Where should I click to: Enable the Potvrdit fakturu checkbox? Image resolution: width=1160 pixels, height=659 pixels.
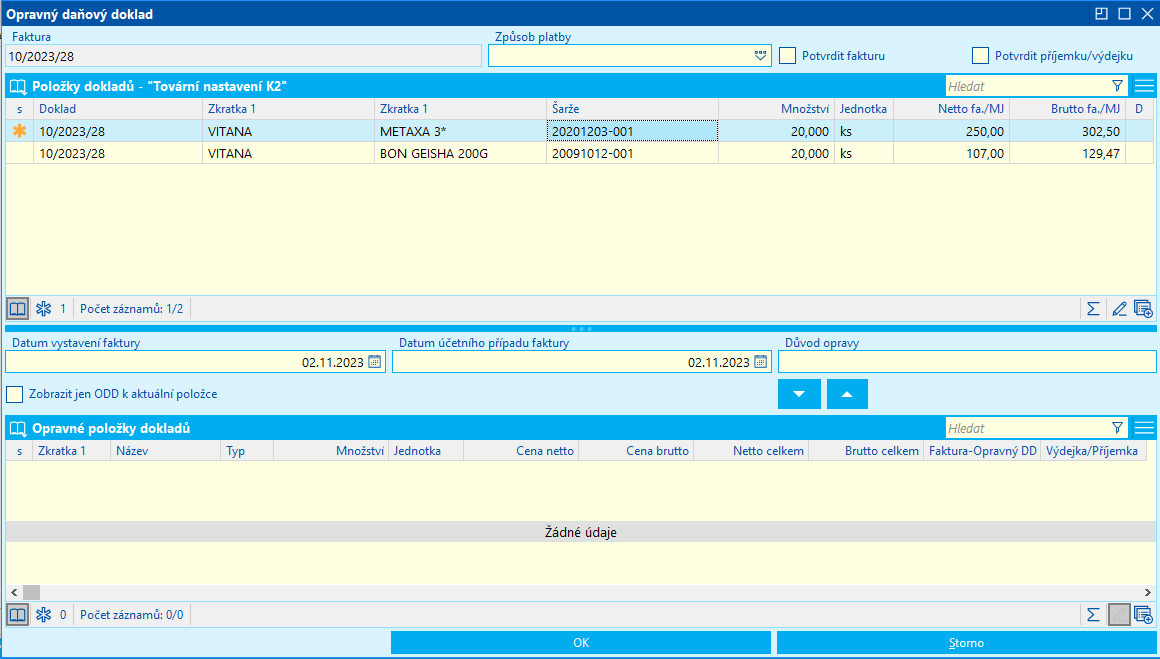[x=787, y=55]
